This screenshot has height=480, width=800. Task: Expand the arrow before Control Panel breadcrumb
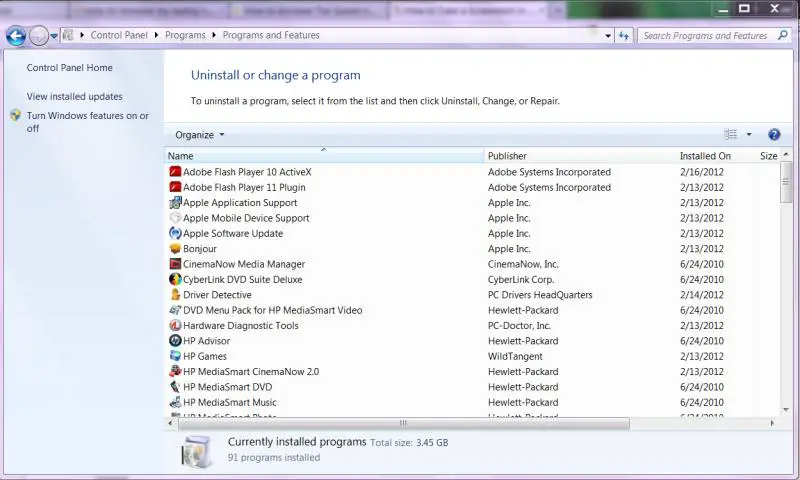coord(82,35)
